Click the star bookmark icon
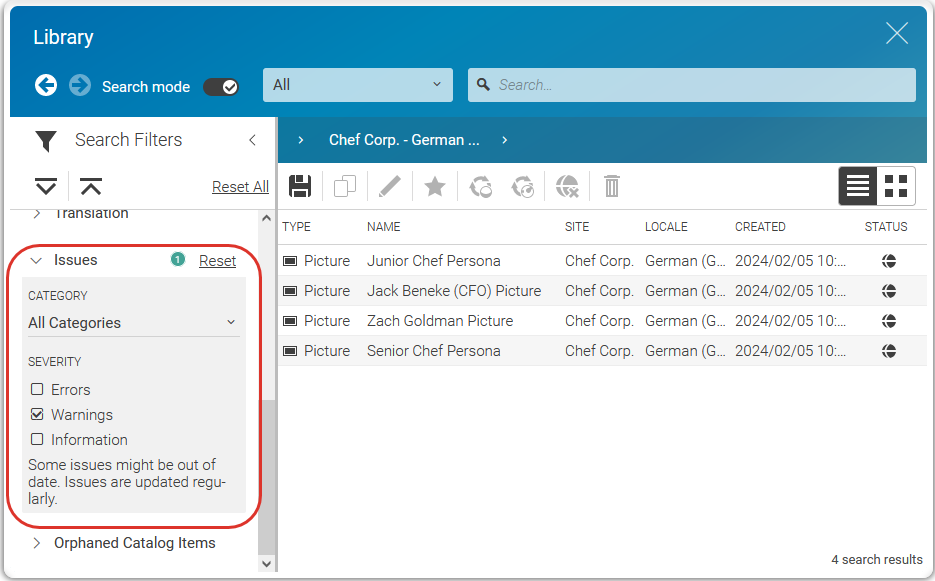935x581 pixels. click(x=435, y=186)
